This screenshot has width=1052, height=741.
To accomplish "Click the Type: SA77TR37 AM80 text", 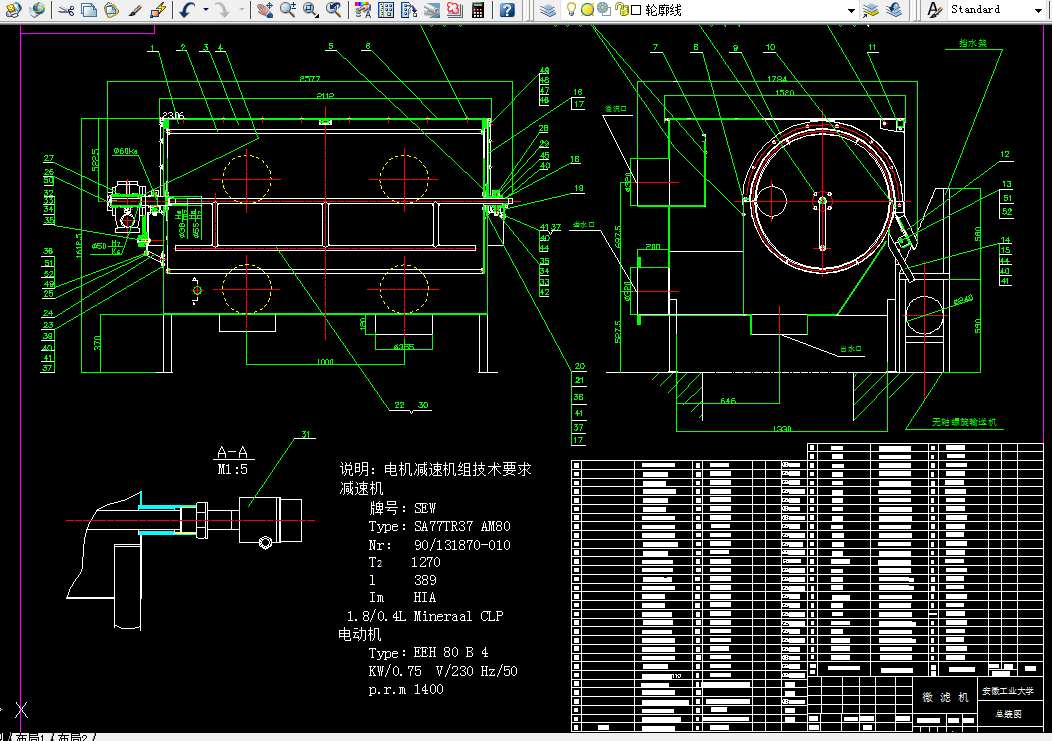I will pyautogui.click(x=439, y=526).
